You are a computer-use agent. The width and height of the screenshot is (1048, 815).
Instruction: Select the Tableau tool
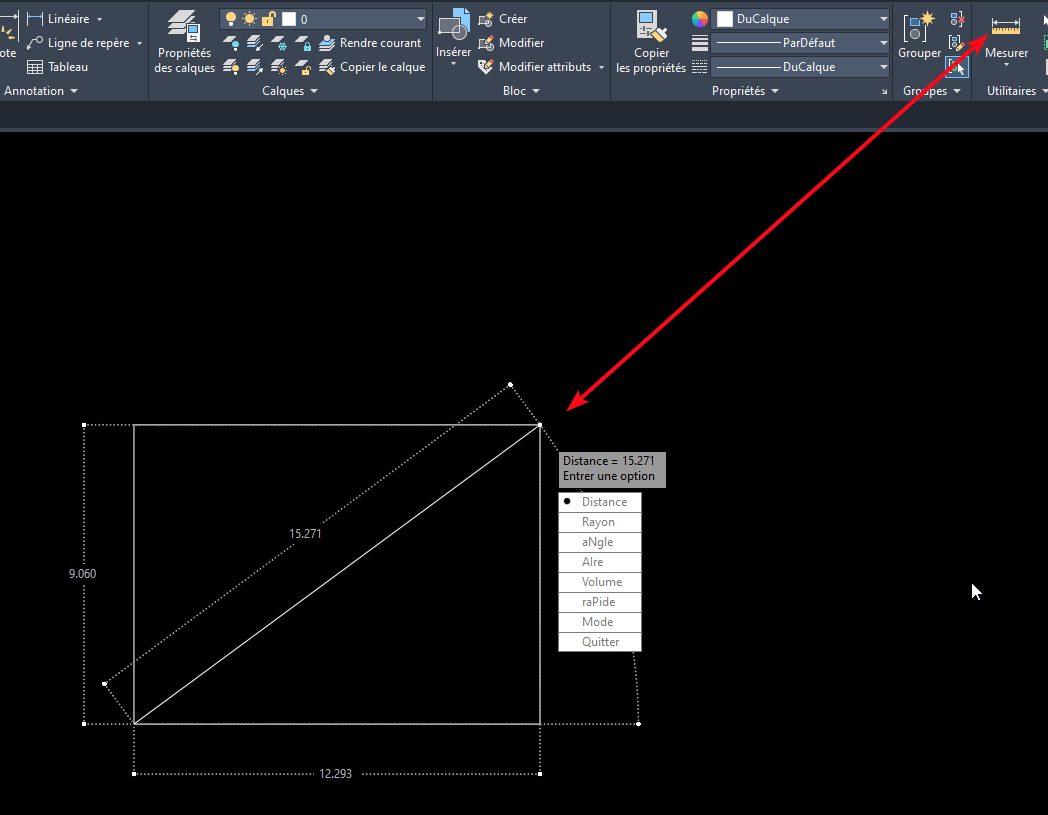pos(61,66)
